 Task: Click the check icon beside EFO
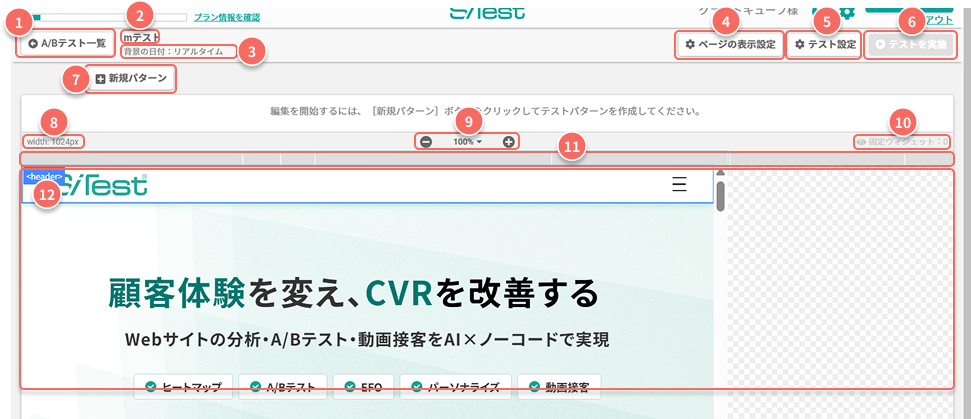[350, 387]
